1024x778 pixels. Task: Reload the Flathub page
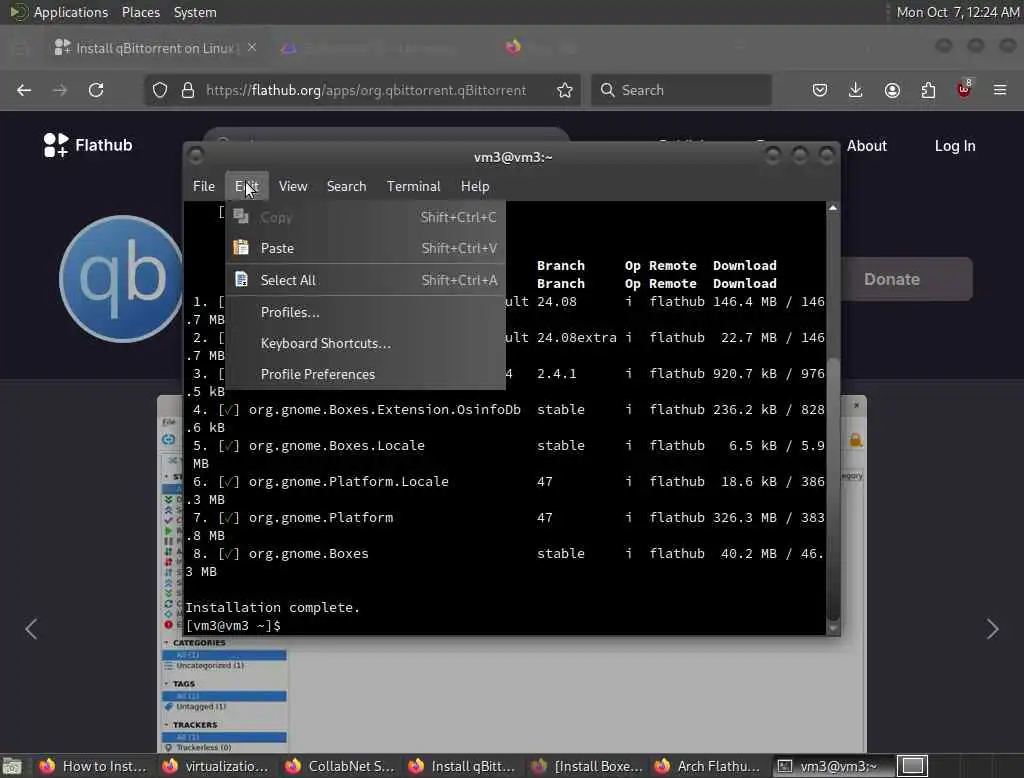point(96,90)
